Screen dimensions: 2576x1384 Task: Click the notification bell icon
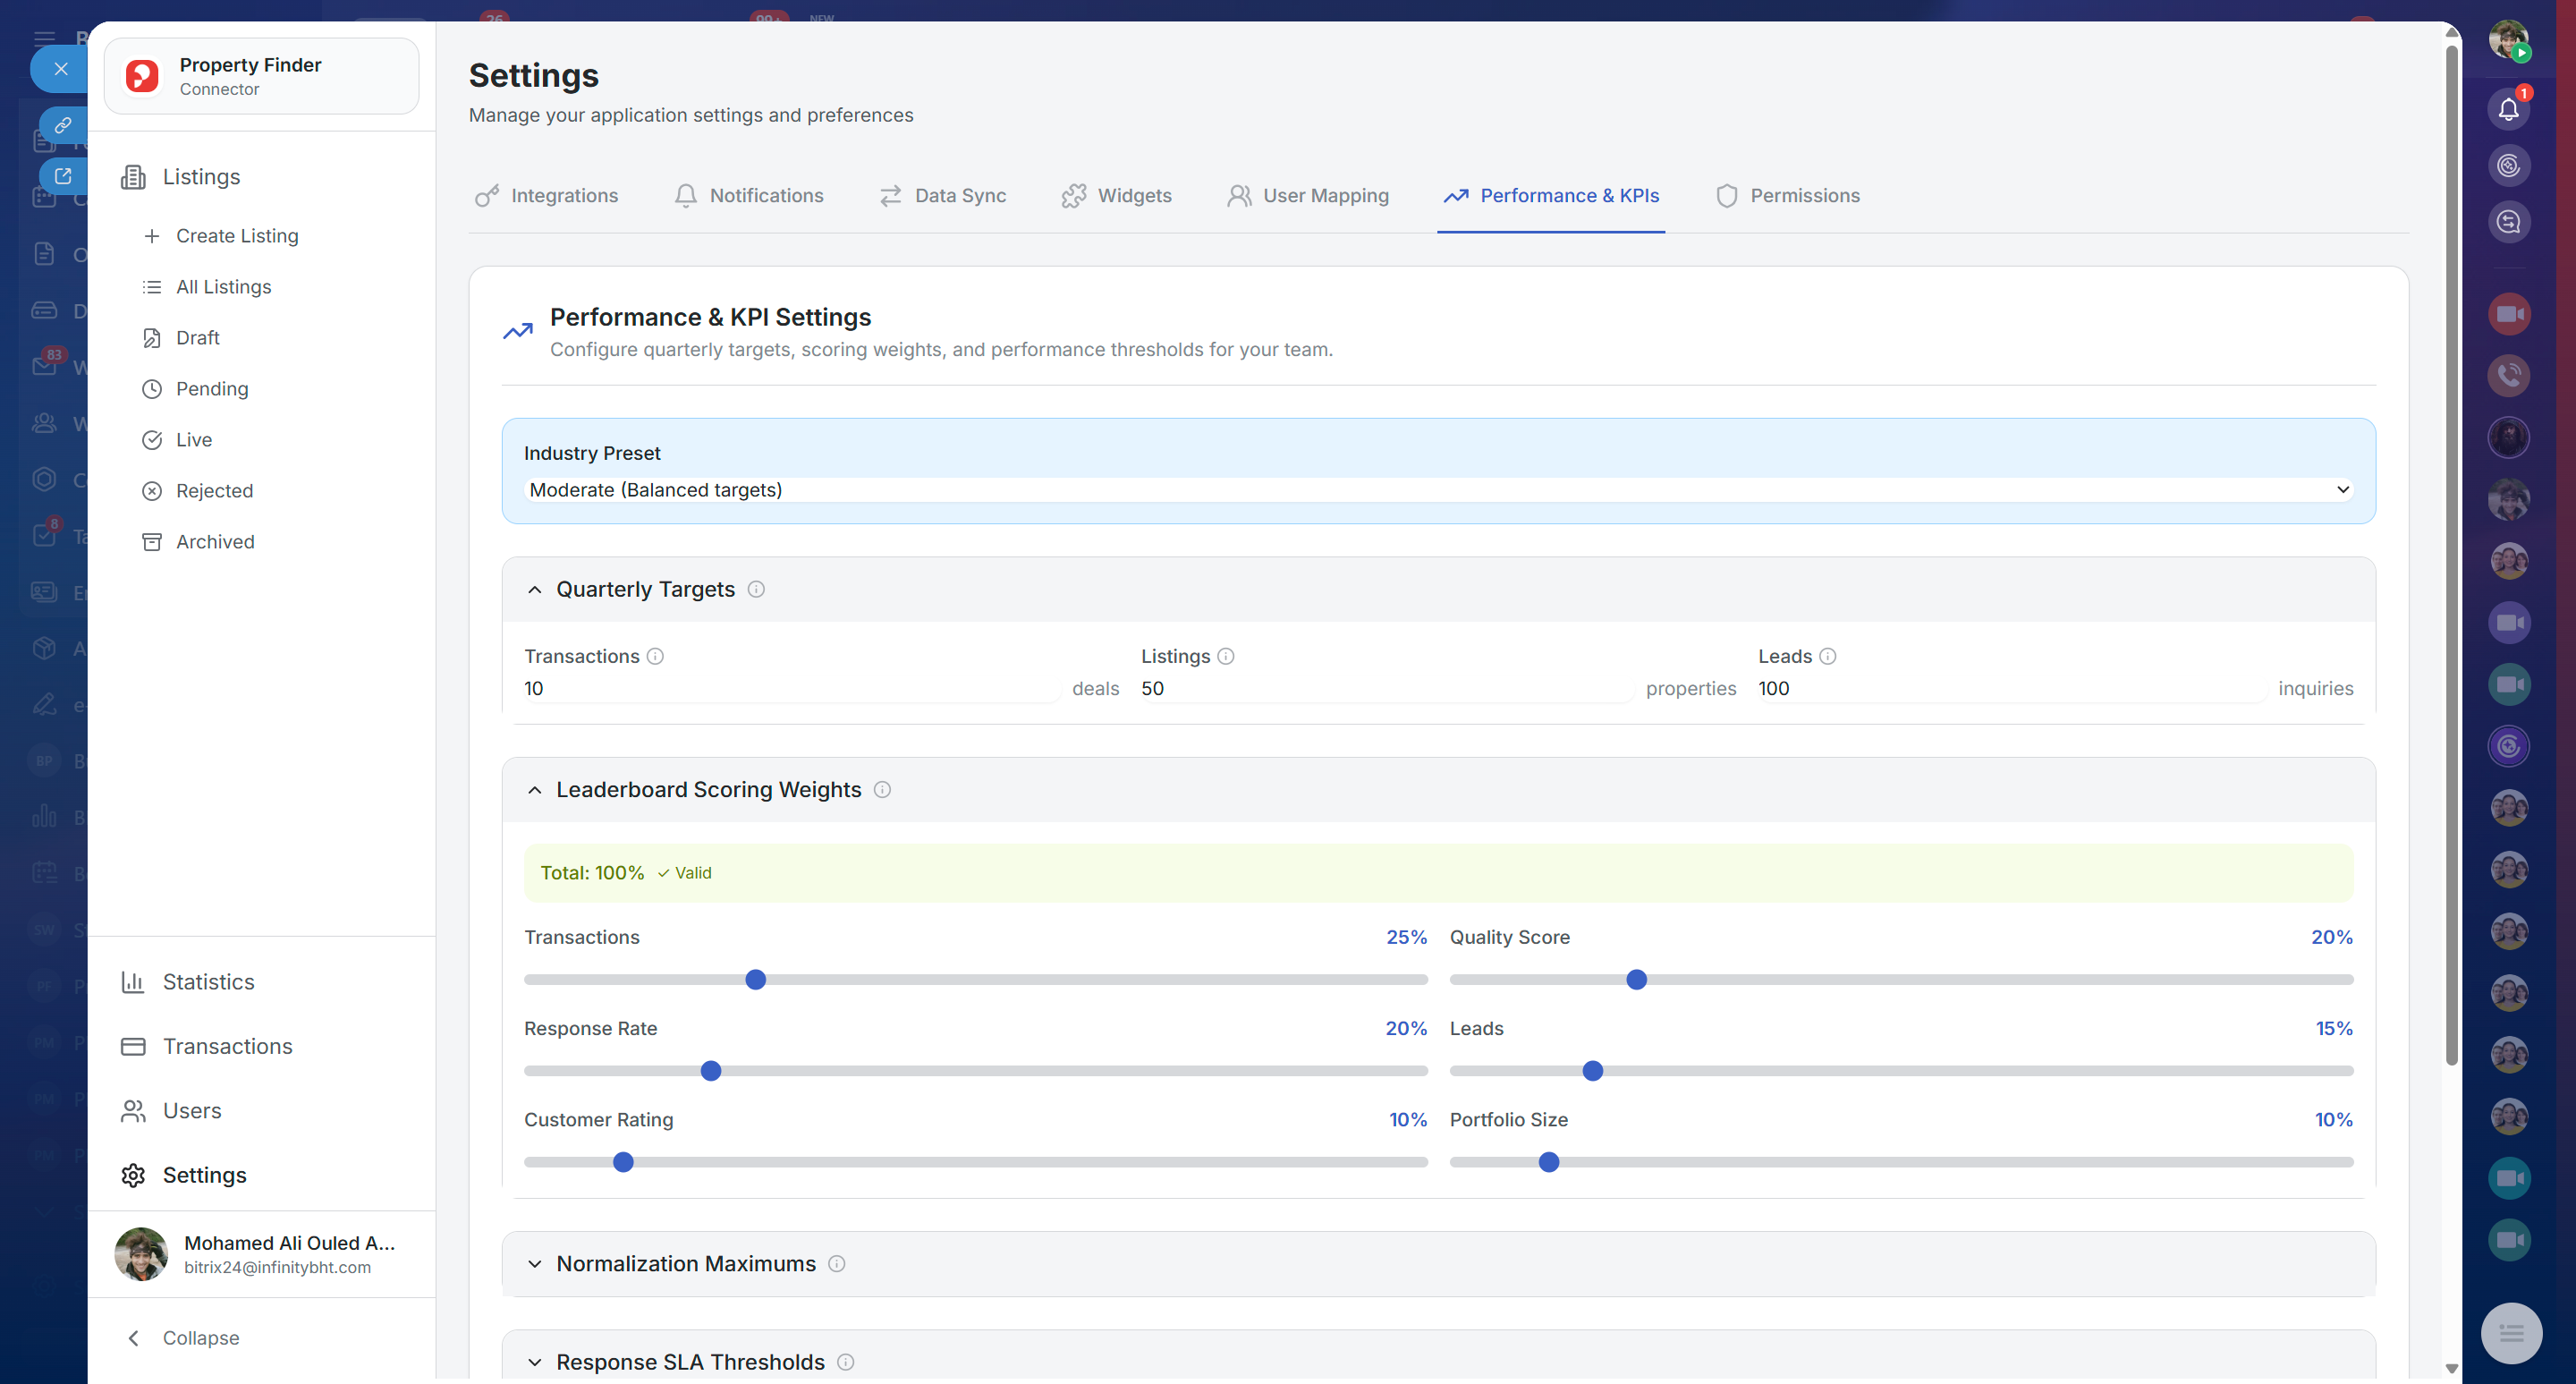(2507, 109)
